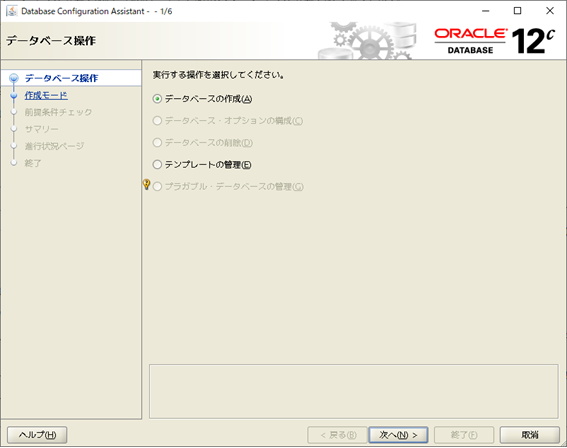Click the 取消 cancel button
567x448 pixels.
click(x=530, y=435)
